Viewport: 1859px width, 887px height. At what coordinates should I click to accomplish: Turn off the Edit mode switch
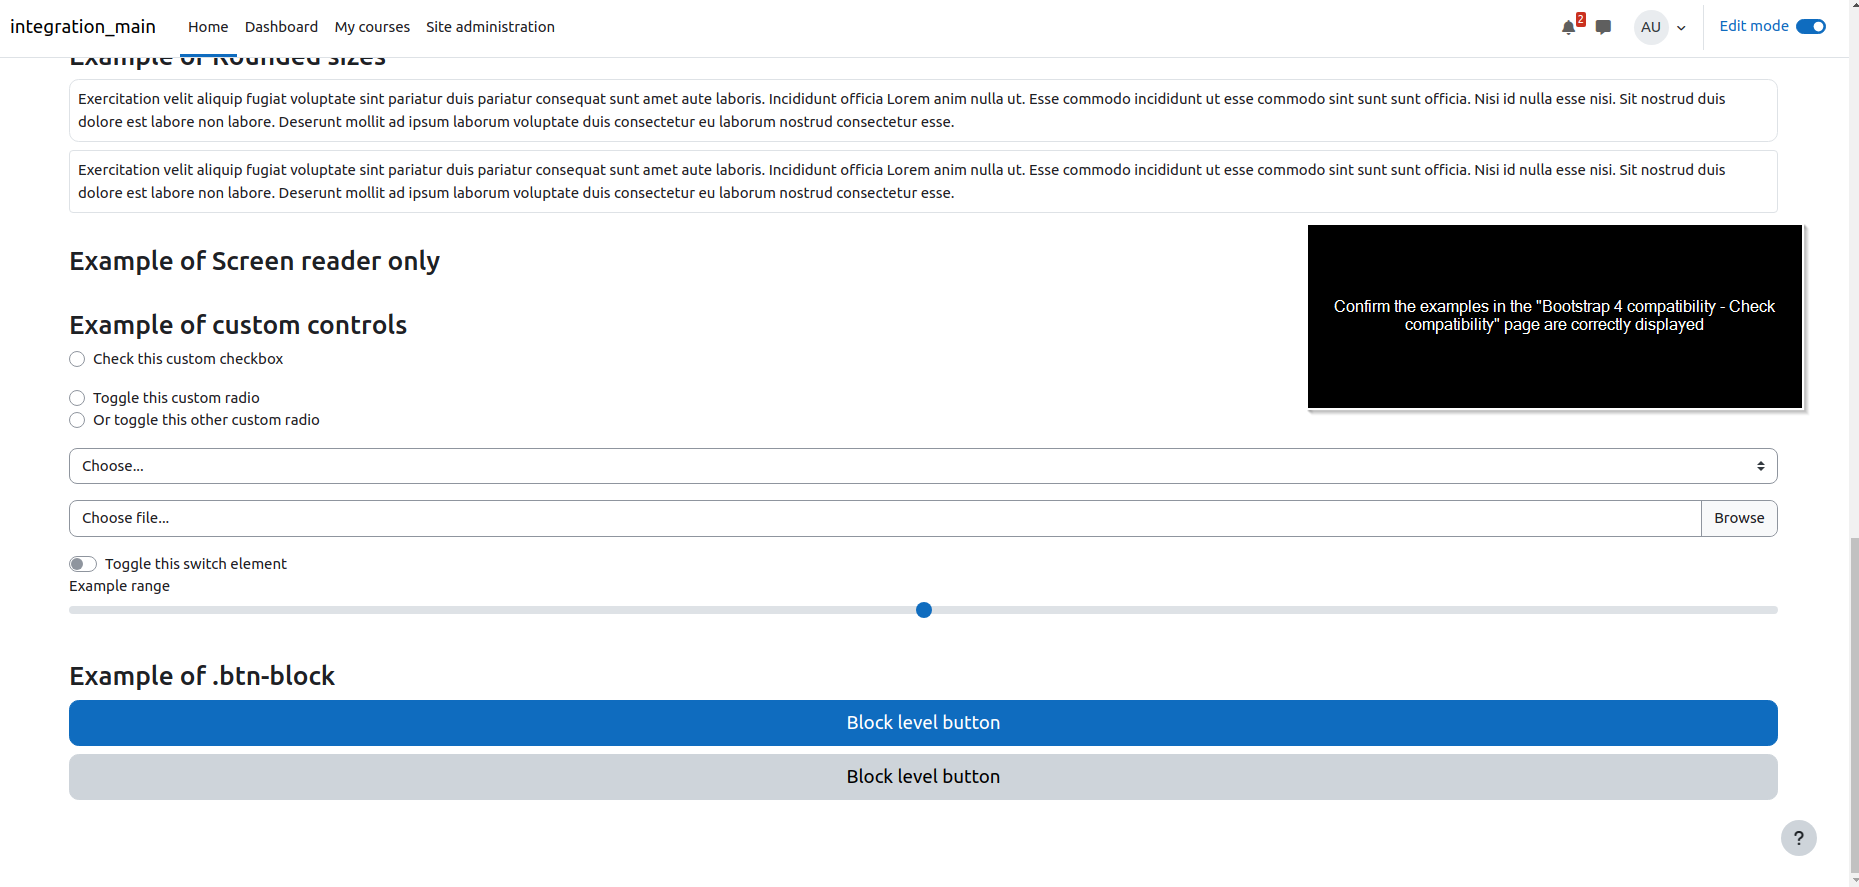click(1811, 27)
